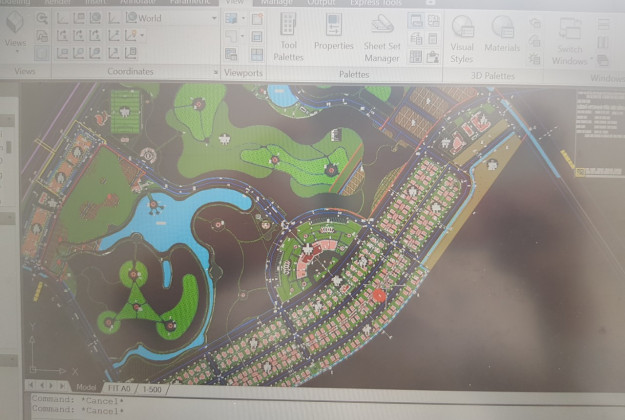Click the red marker in the drawing
Screen dimensions: 625x420
click(379, 294)
